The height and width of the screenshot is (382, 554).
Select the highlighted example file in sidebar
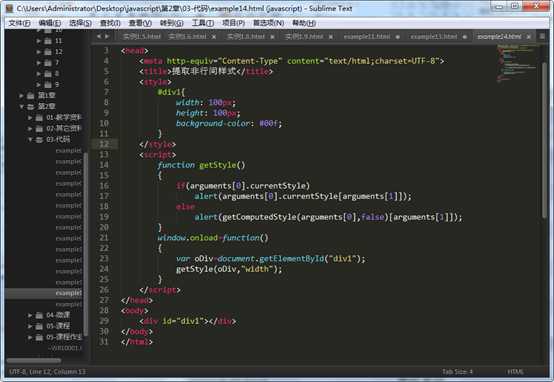[44, 293]
